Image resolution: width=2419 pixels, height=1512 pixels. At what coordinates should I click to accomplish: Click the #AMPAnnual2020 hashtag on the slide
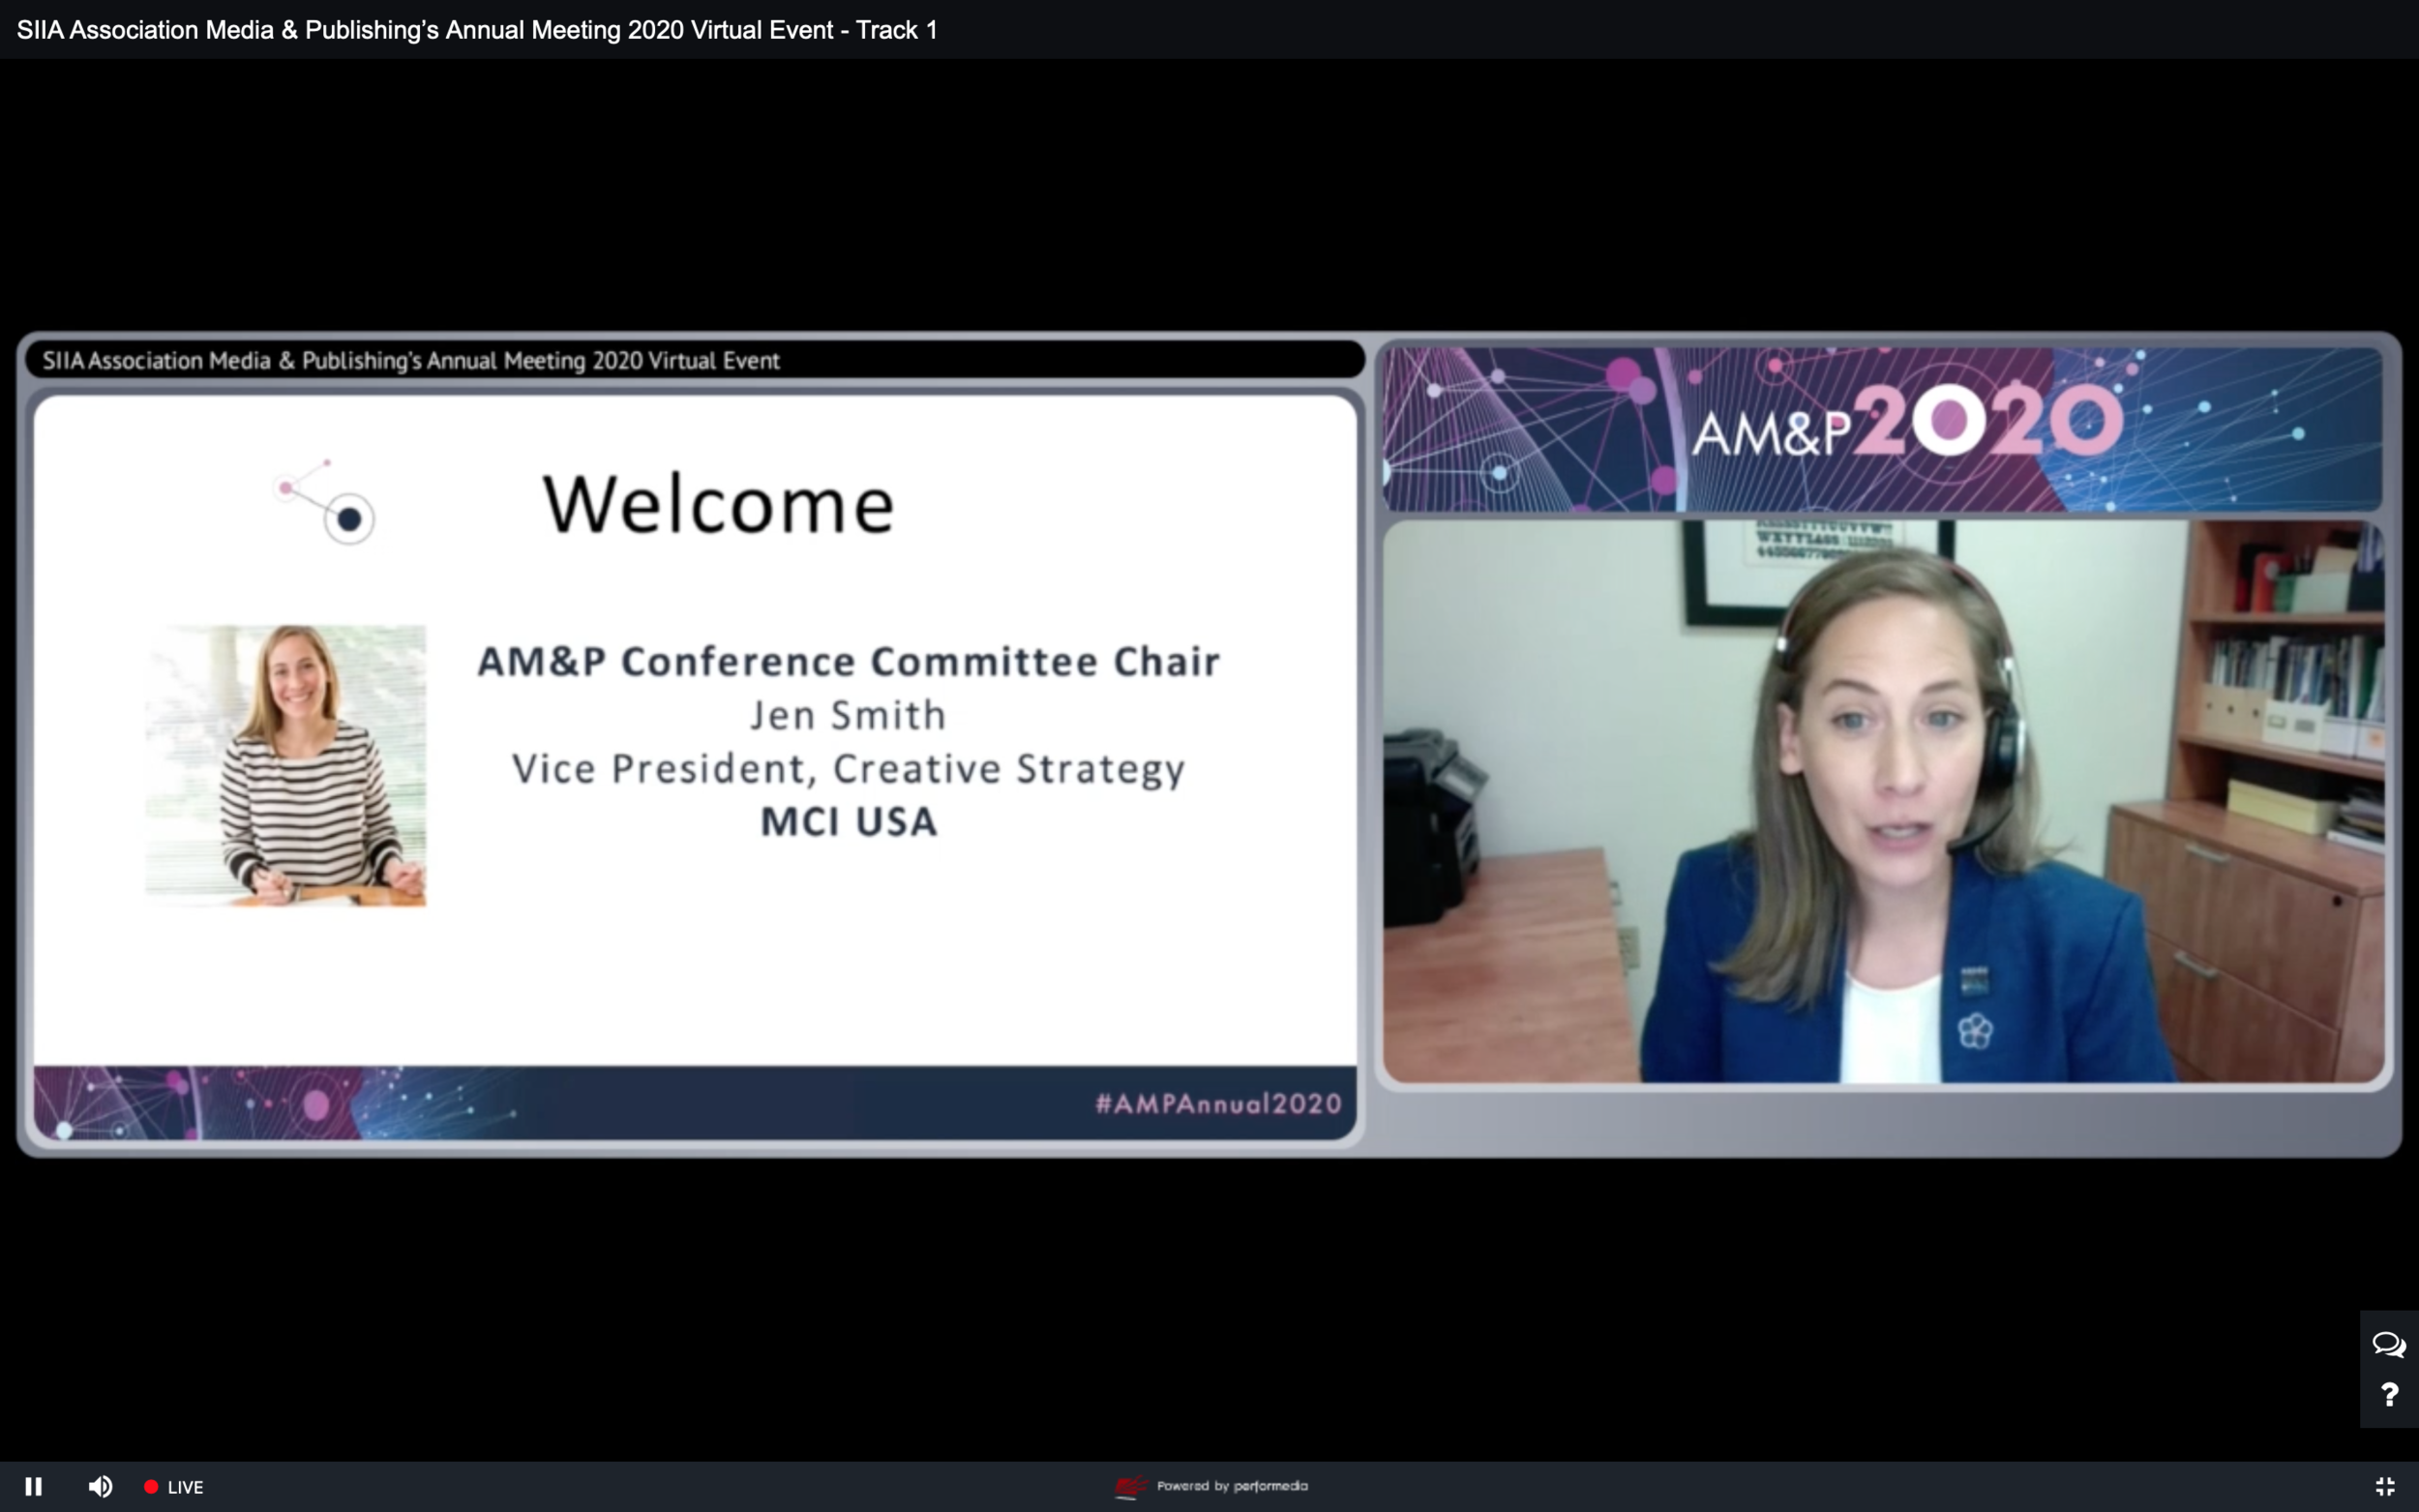point(1217,1103)
